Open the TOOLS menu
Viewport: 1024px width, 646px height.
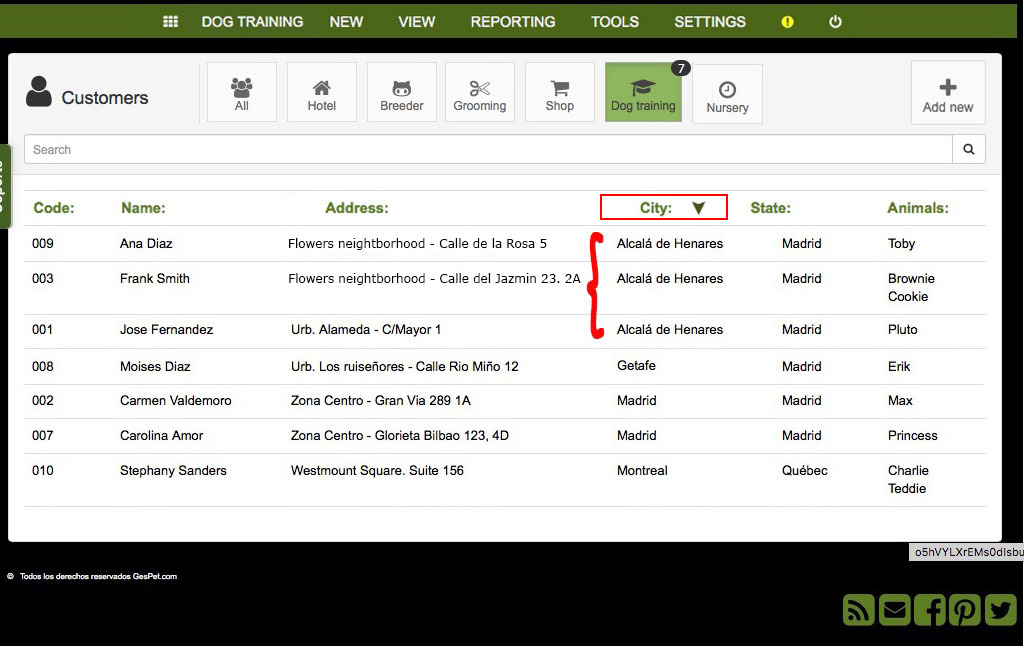pyautogui.click(x=615, y=22)
